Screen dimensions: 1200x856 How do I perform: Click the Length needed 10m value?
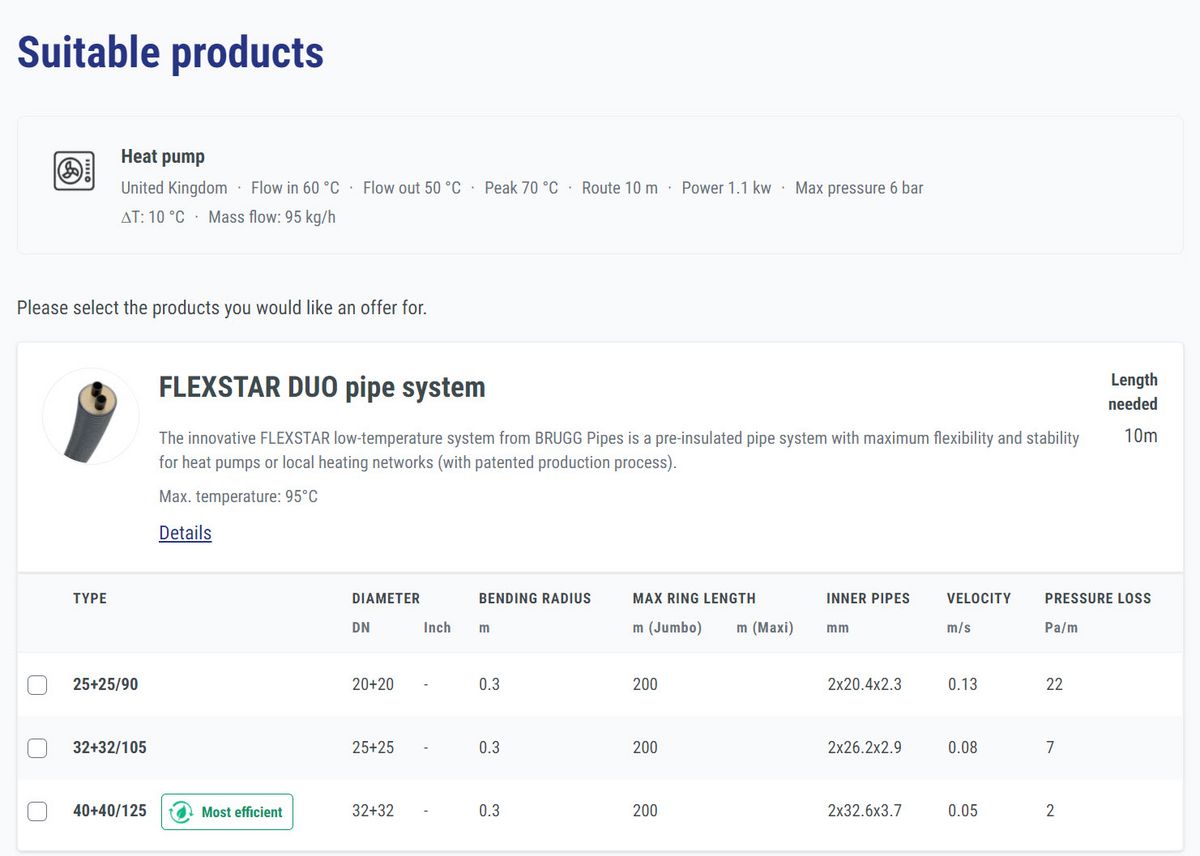point(1142,436)
